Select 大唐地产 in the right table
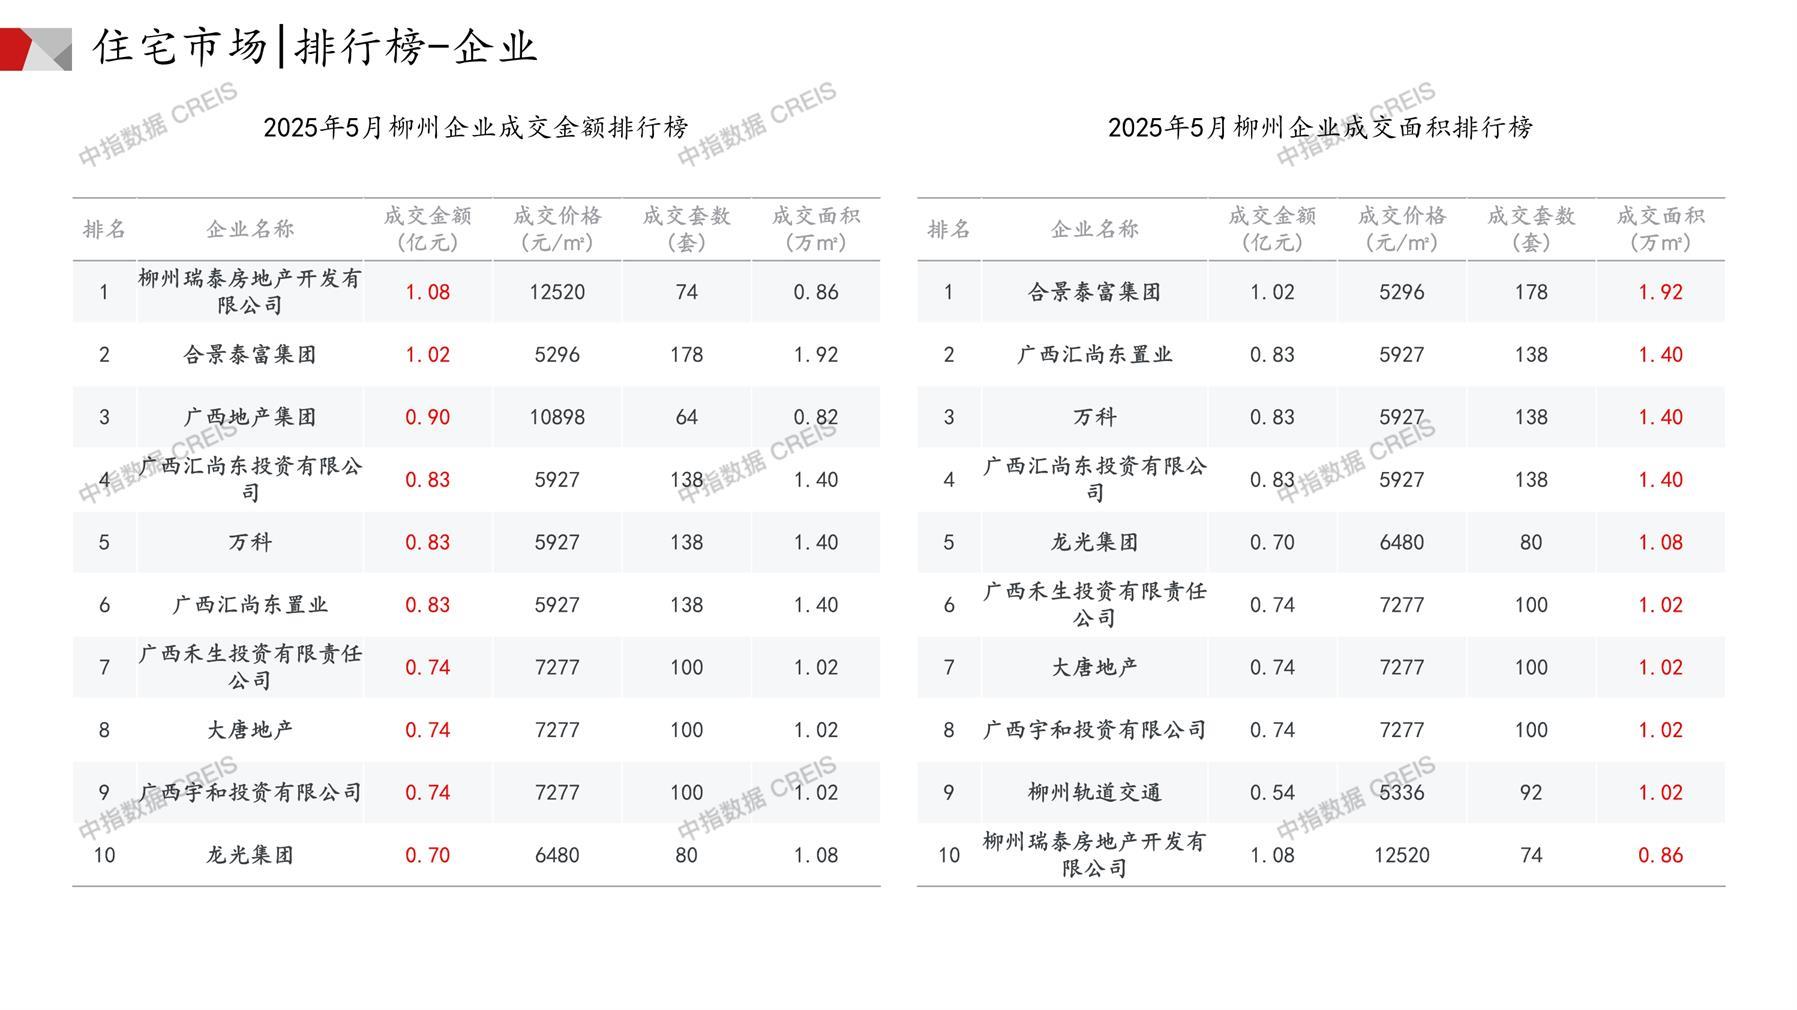 coord(1094,667)
